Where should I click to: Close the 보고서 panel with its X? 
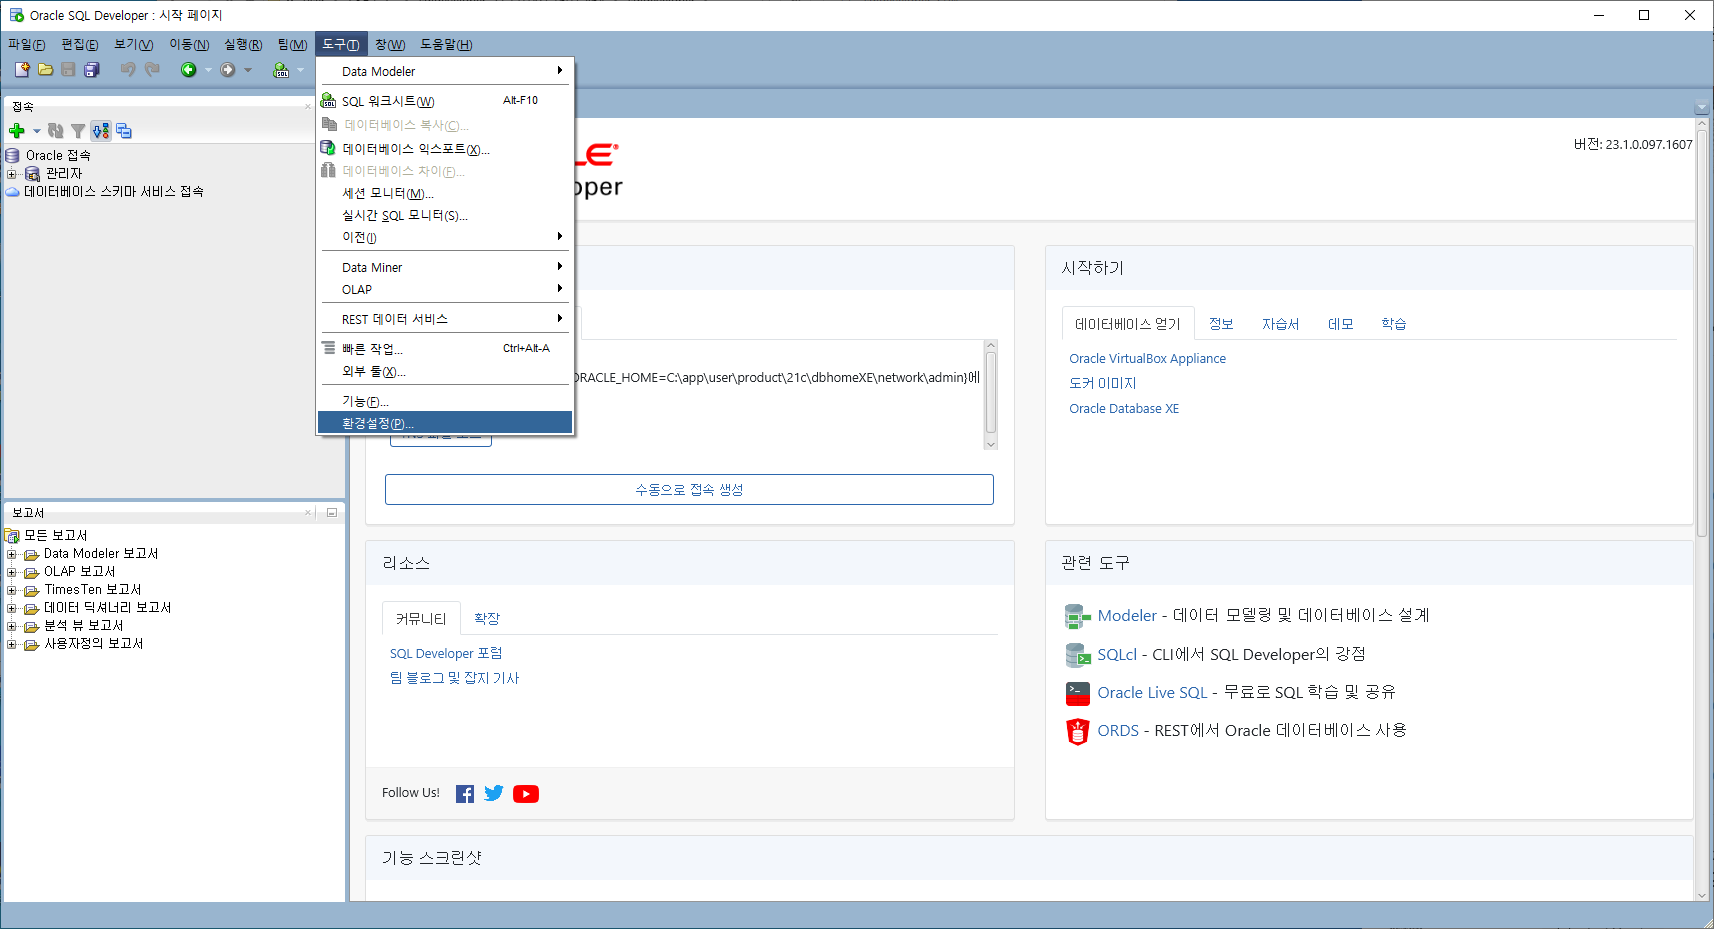coord(308,512)
